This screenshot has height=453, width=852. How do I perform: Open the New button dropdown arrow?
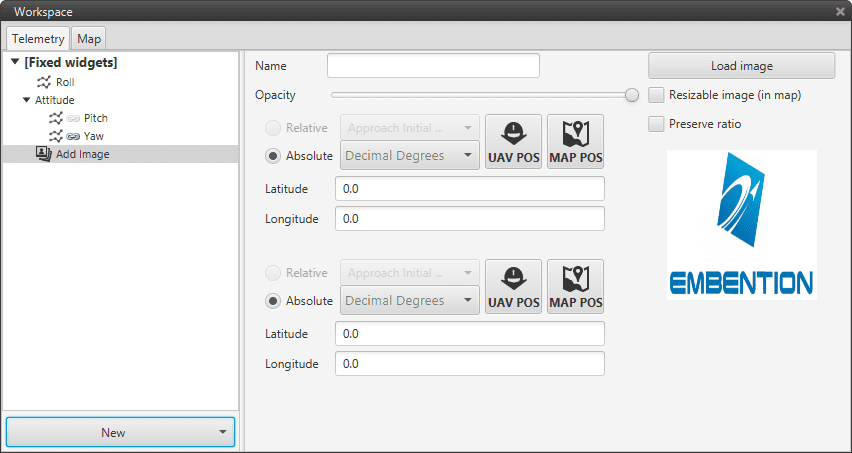pos(222,432)
